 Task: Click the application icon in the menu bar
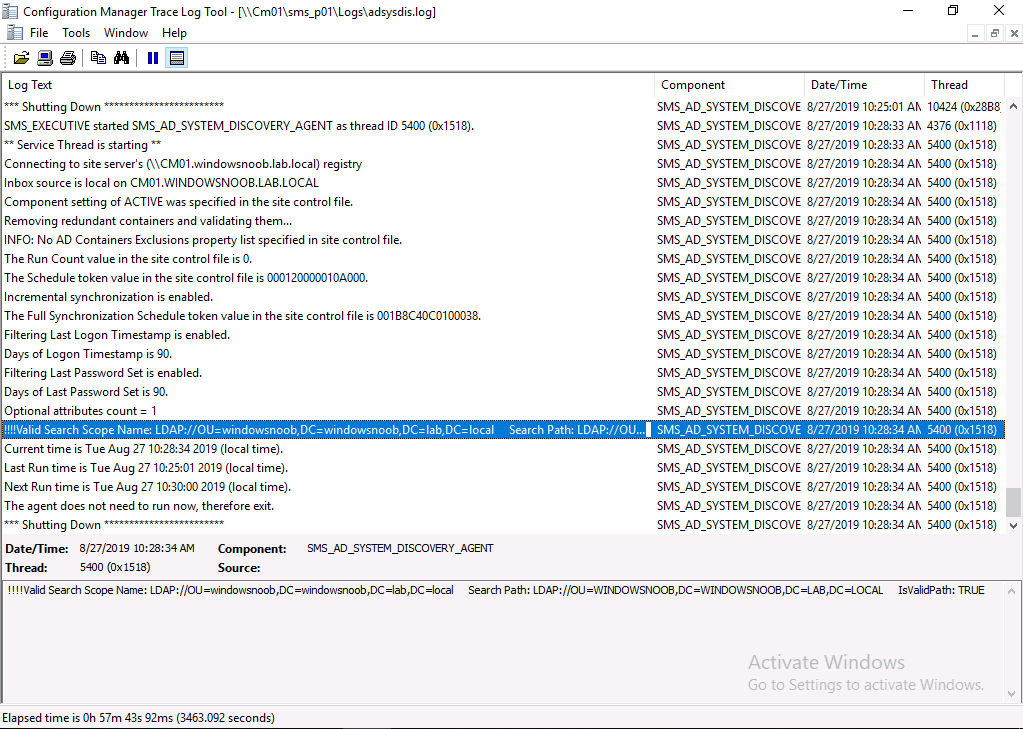click(14, 33)
